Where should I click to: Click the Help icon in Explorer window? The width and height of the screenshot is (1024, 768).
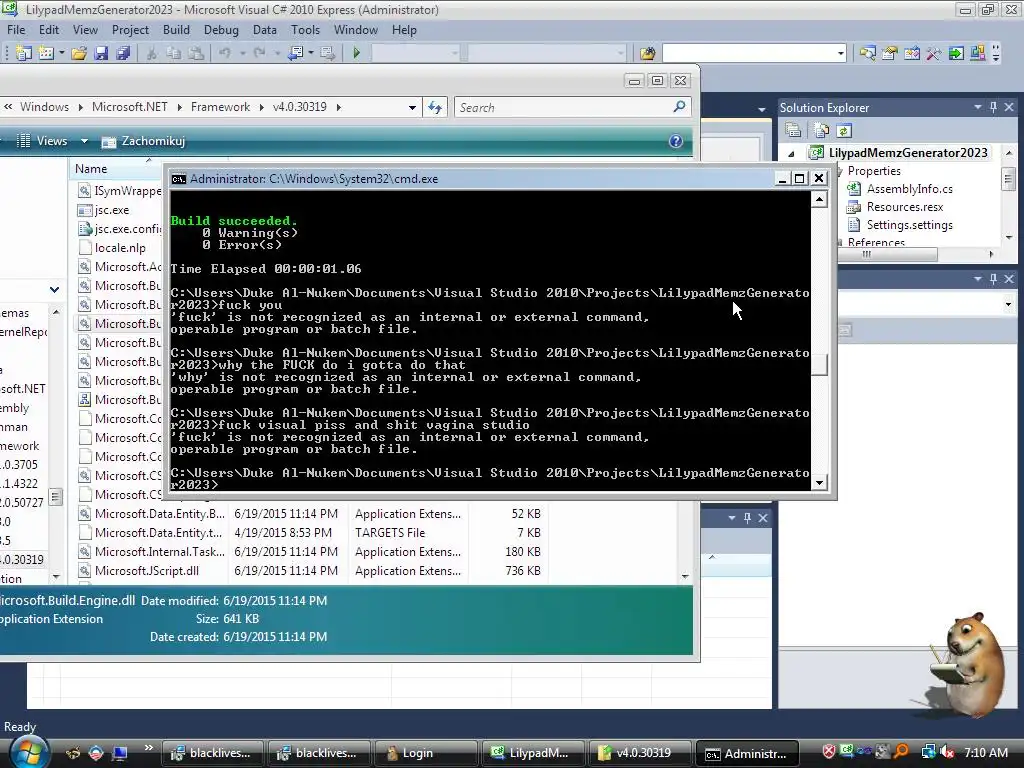tap(676, 141)
